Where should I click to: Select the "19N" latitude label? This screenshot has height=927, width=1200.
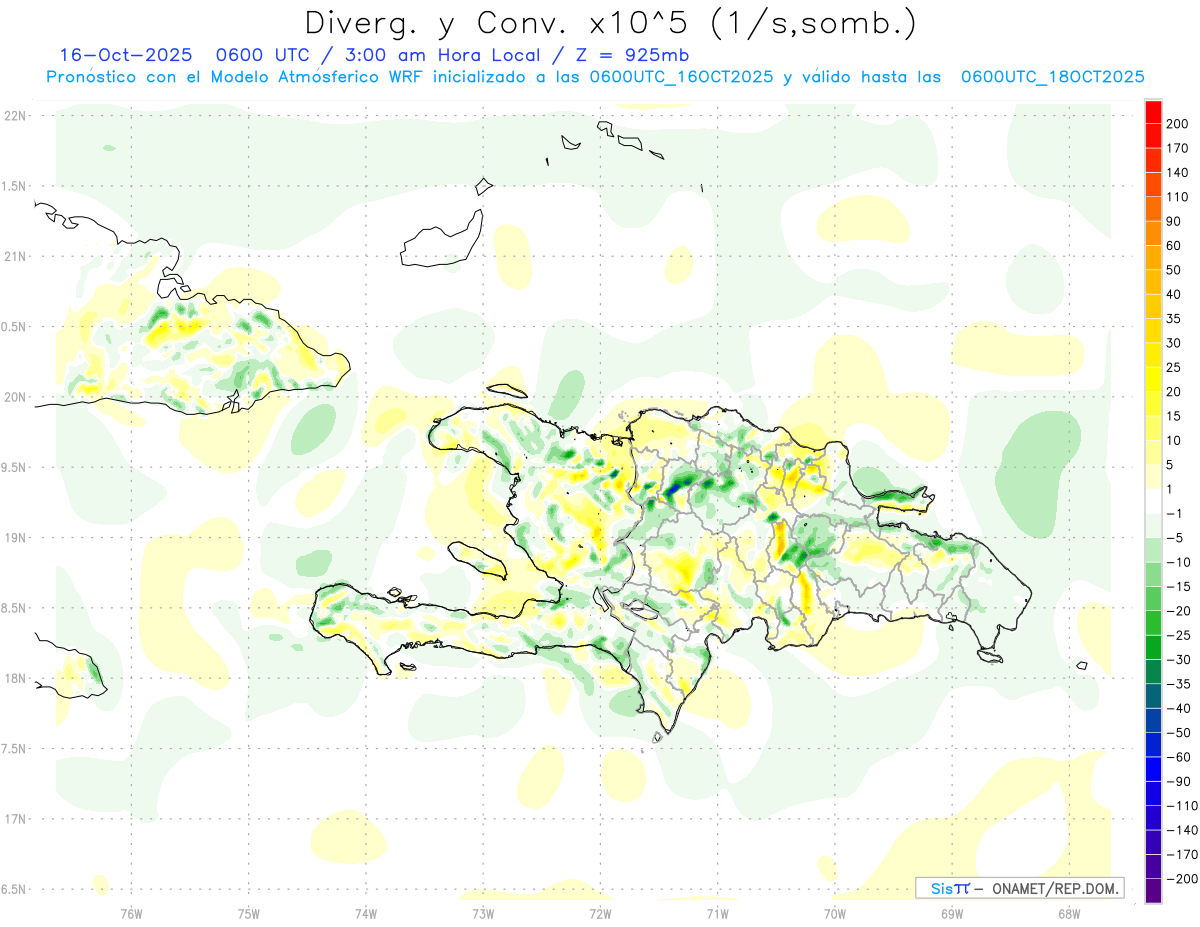14,538
